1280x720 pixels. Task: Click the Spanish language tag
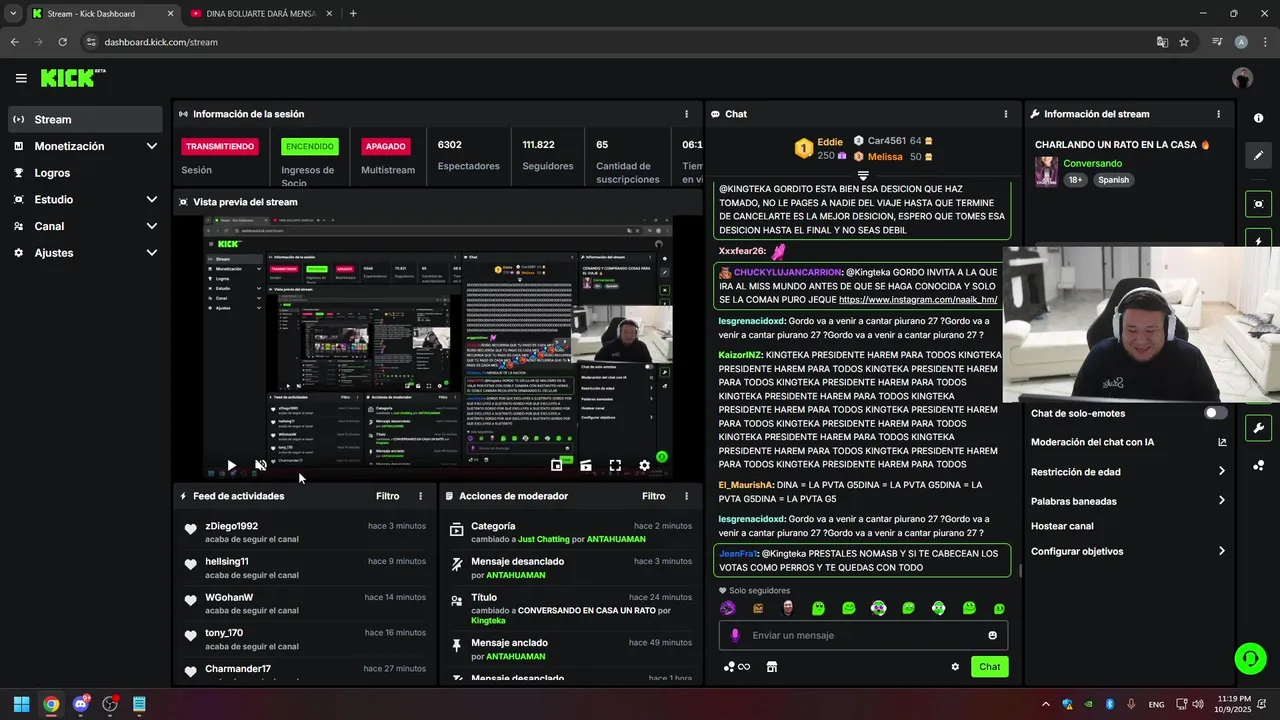1113,180
